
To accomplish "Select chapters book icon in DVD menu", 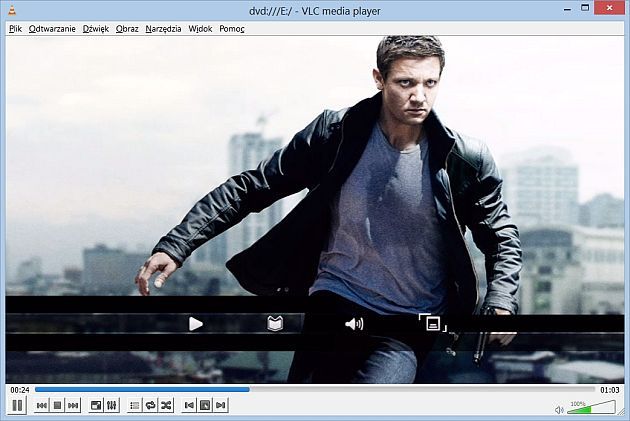I will point(275,323).
